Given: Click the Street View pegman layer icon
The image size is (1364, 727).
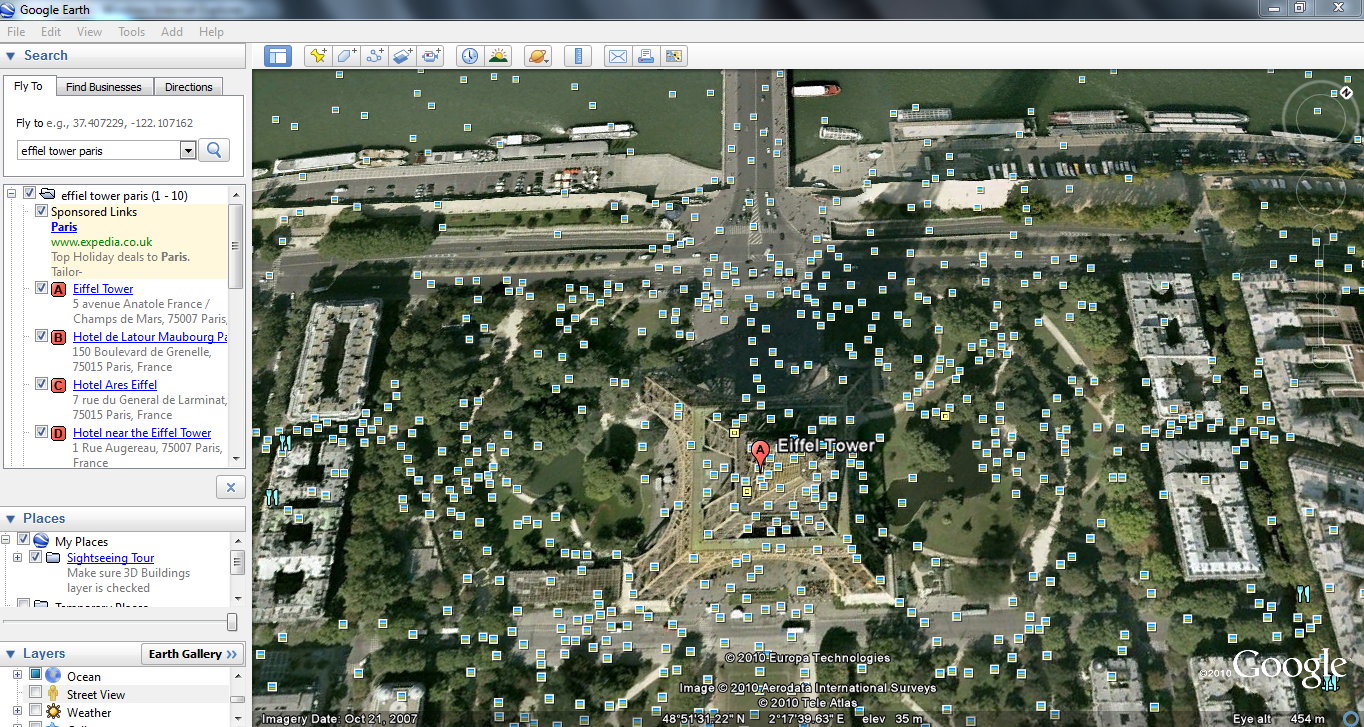Looking at the screenshot, I should tap(53, 694).
